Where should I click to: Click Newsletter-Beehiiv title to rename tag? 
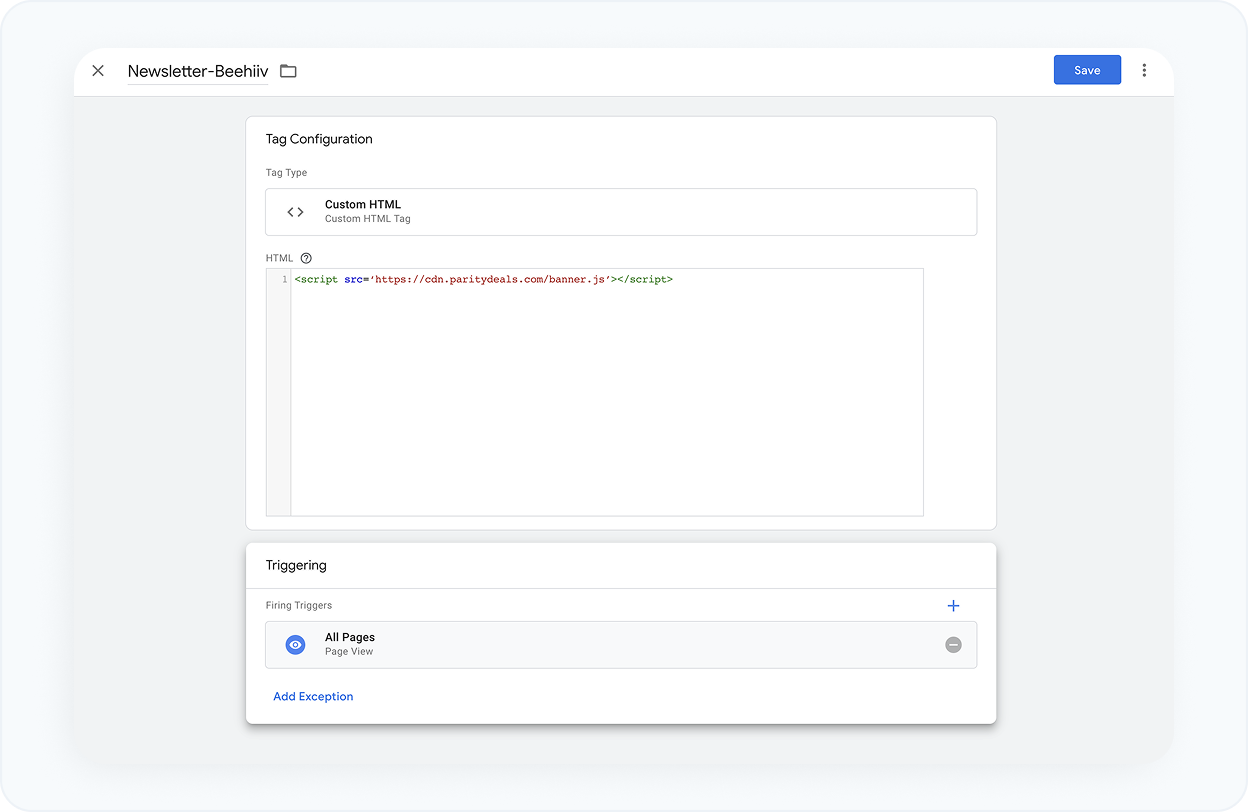(197, 71)
